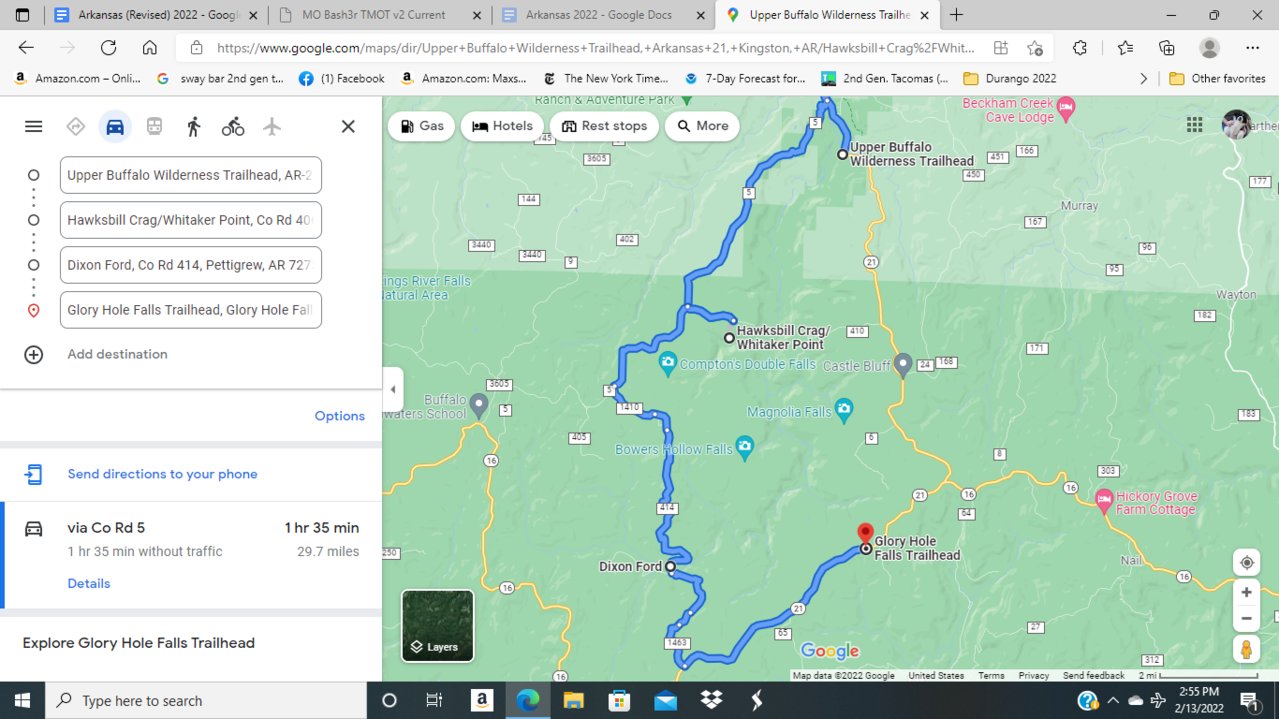Switch to walking directions mode
Viewport: 1279px width, 719px height.
point(193,126)
